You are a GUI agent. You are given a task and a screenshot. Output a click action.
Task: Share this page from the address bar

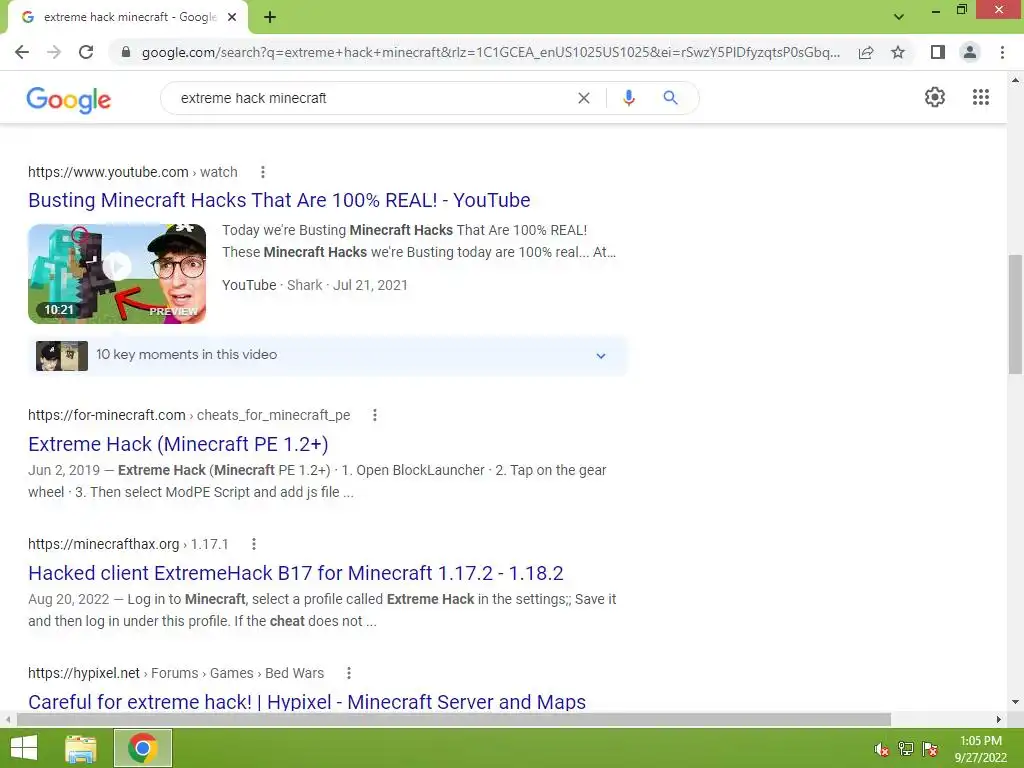click(866, 52)
